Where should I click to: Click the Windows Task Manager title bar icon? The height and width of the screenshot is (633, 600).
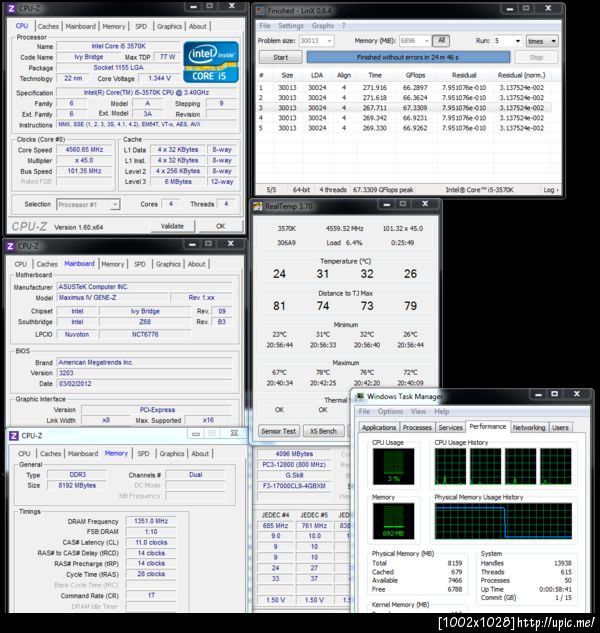click(359, 396)
